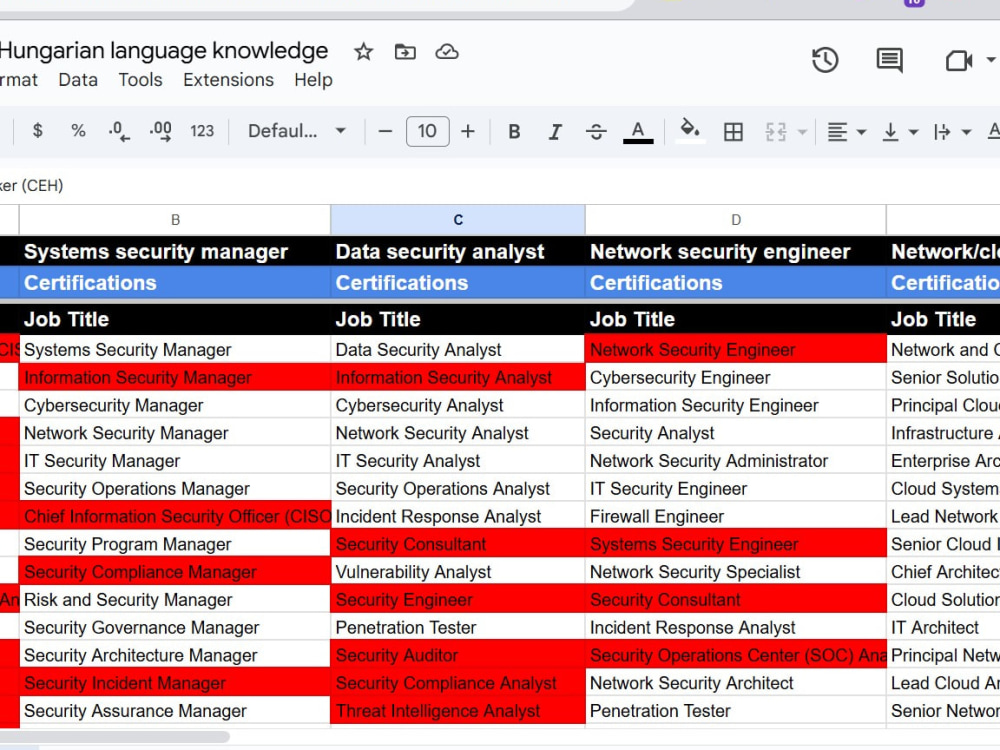
Task: Select Certifications cell in column C
Action: click(x=458, y=283)
